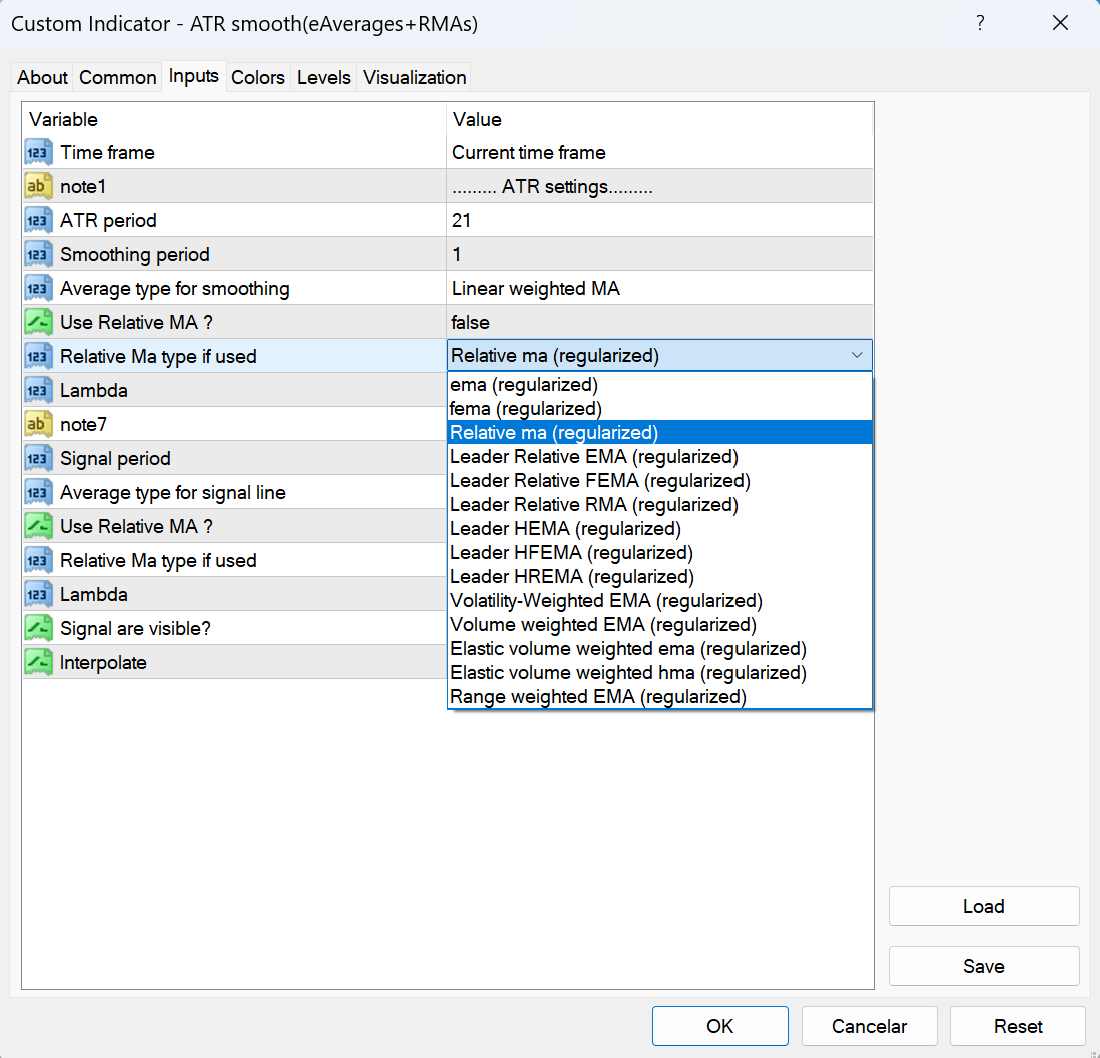Toggle the first Use Relative MA false value
The width and height of the screenshot is (1100, 1058).
[470, 323]
